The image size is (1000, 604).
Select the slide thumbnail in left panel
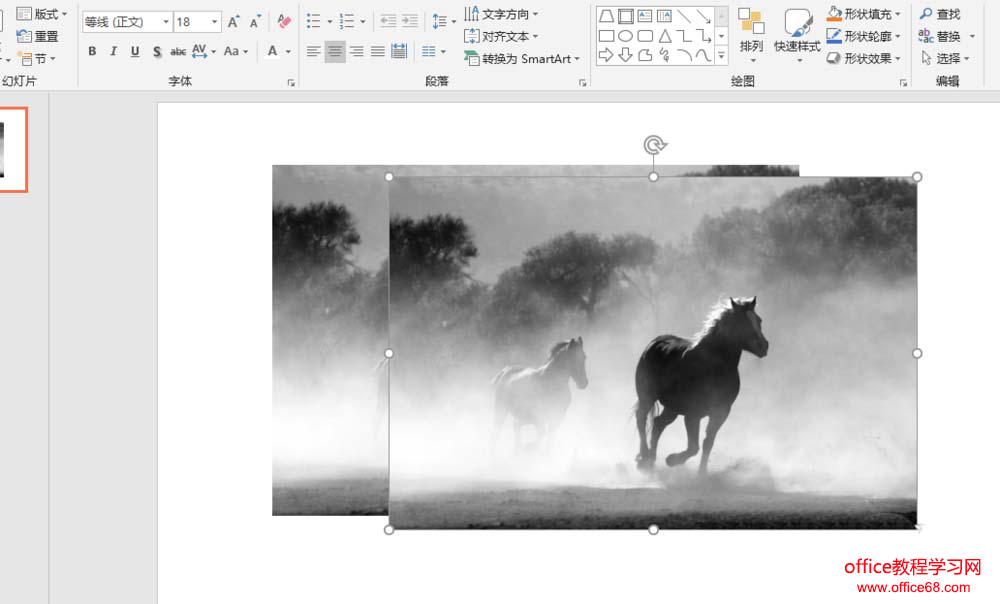pos(10,150)
